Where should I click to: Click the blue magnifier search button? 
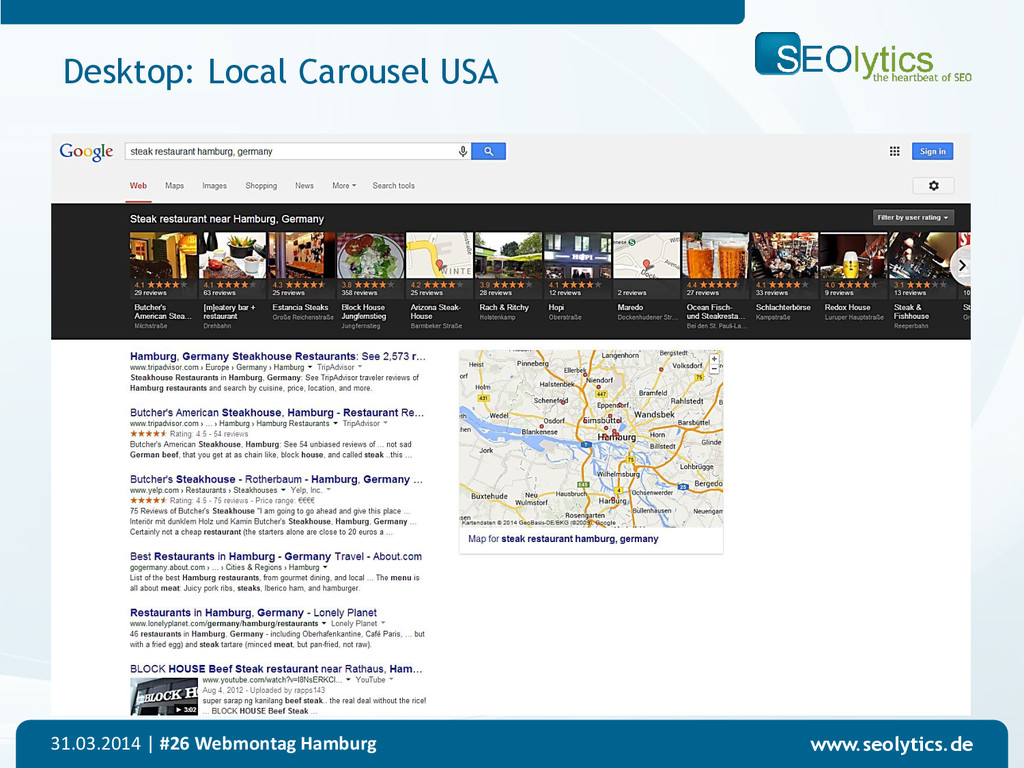coord(488,152)
